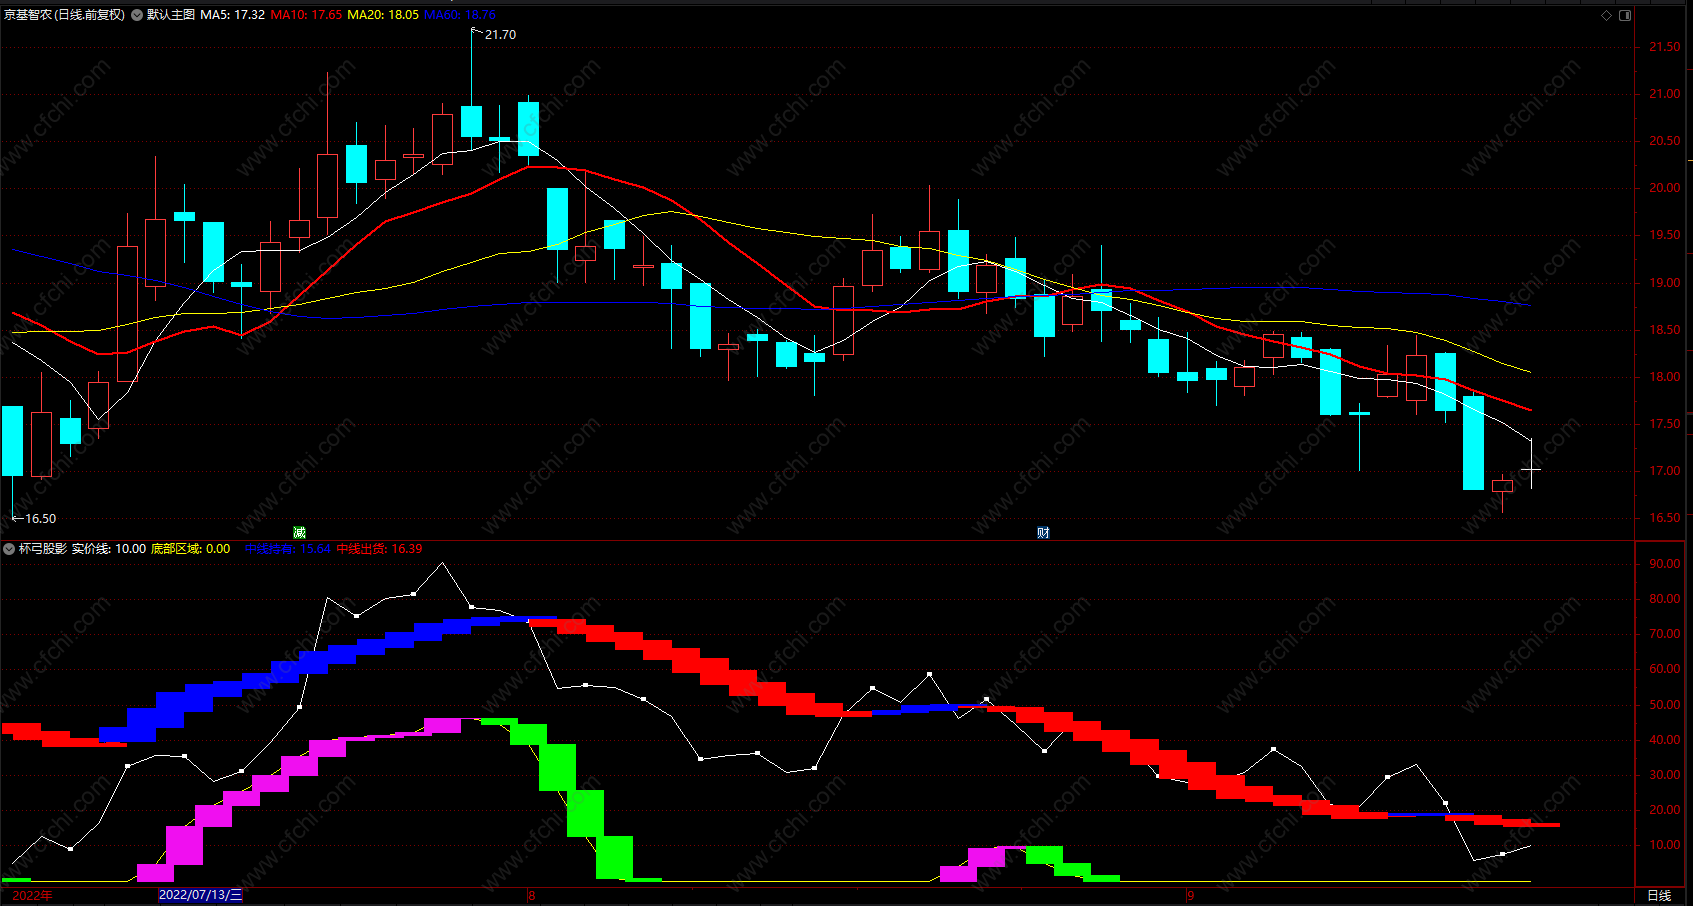Click the 实价线: 10.00 label
1693x906 pixels.
(x=109, y=549)
